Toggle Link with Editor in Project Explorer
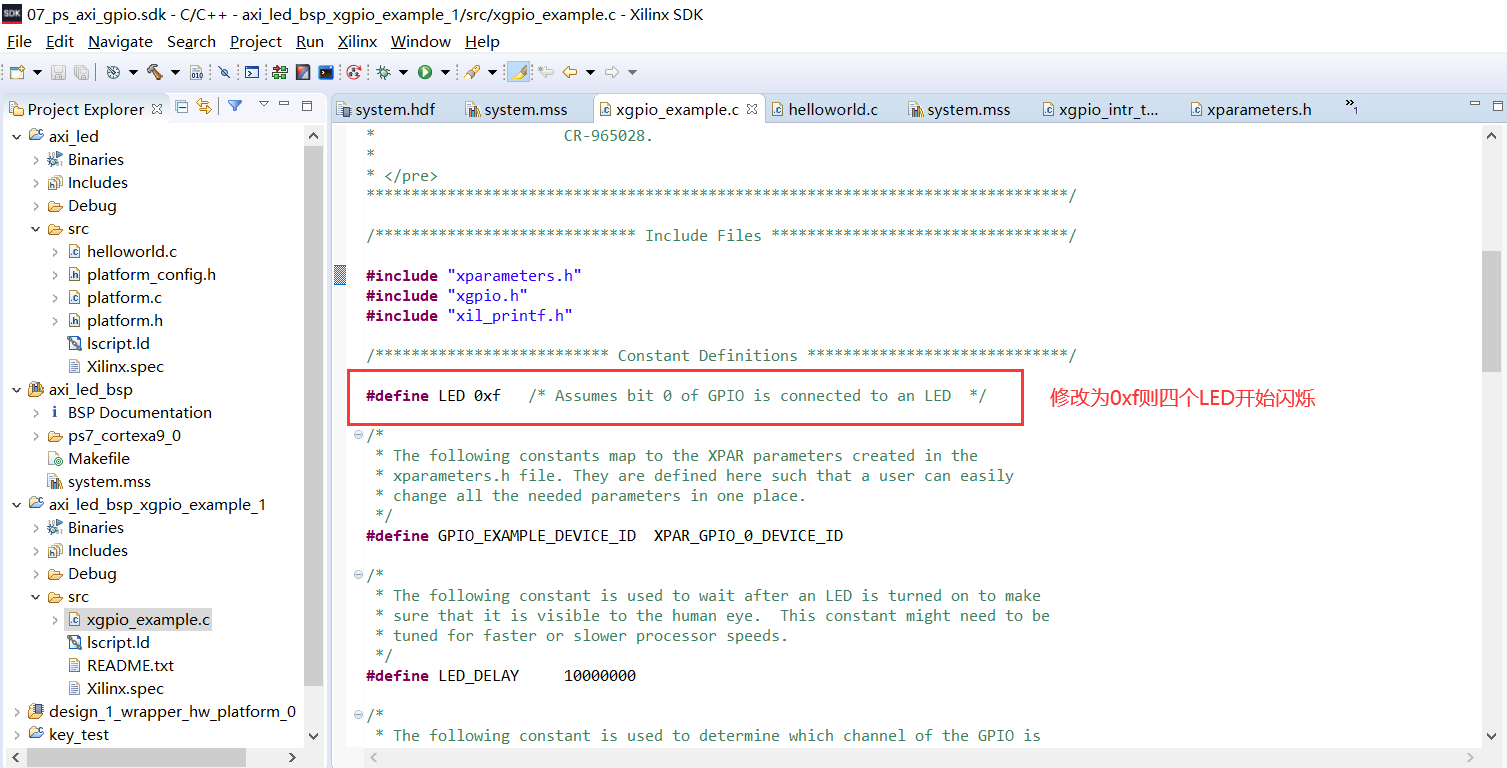1507x768 pixels. coord(204,106)
